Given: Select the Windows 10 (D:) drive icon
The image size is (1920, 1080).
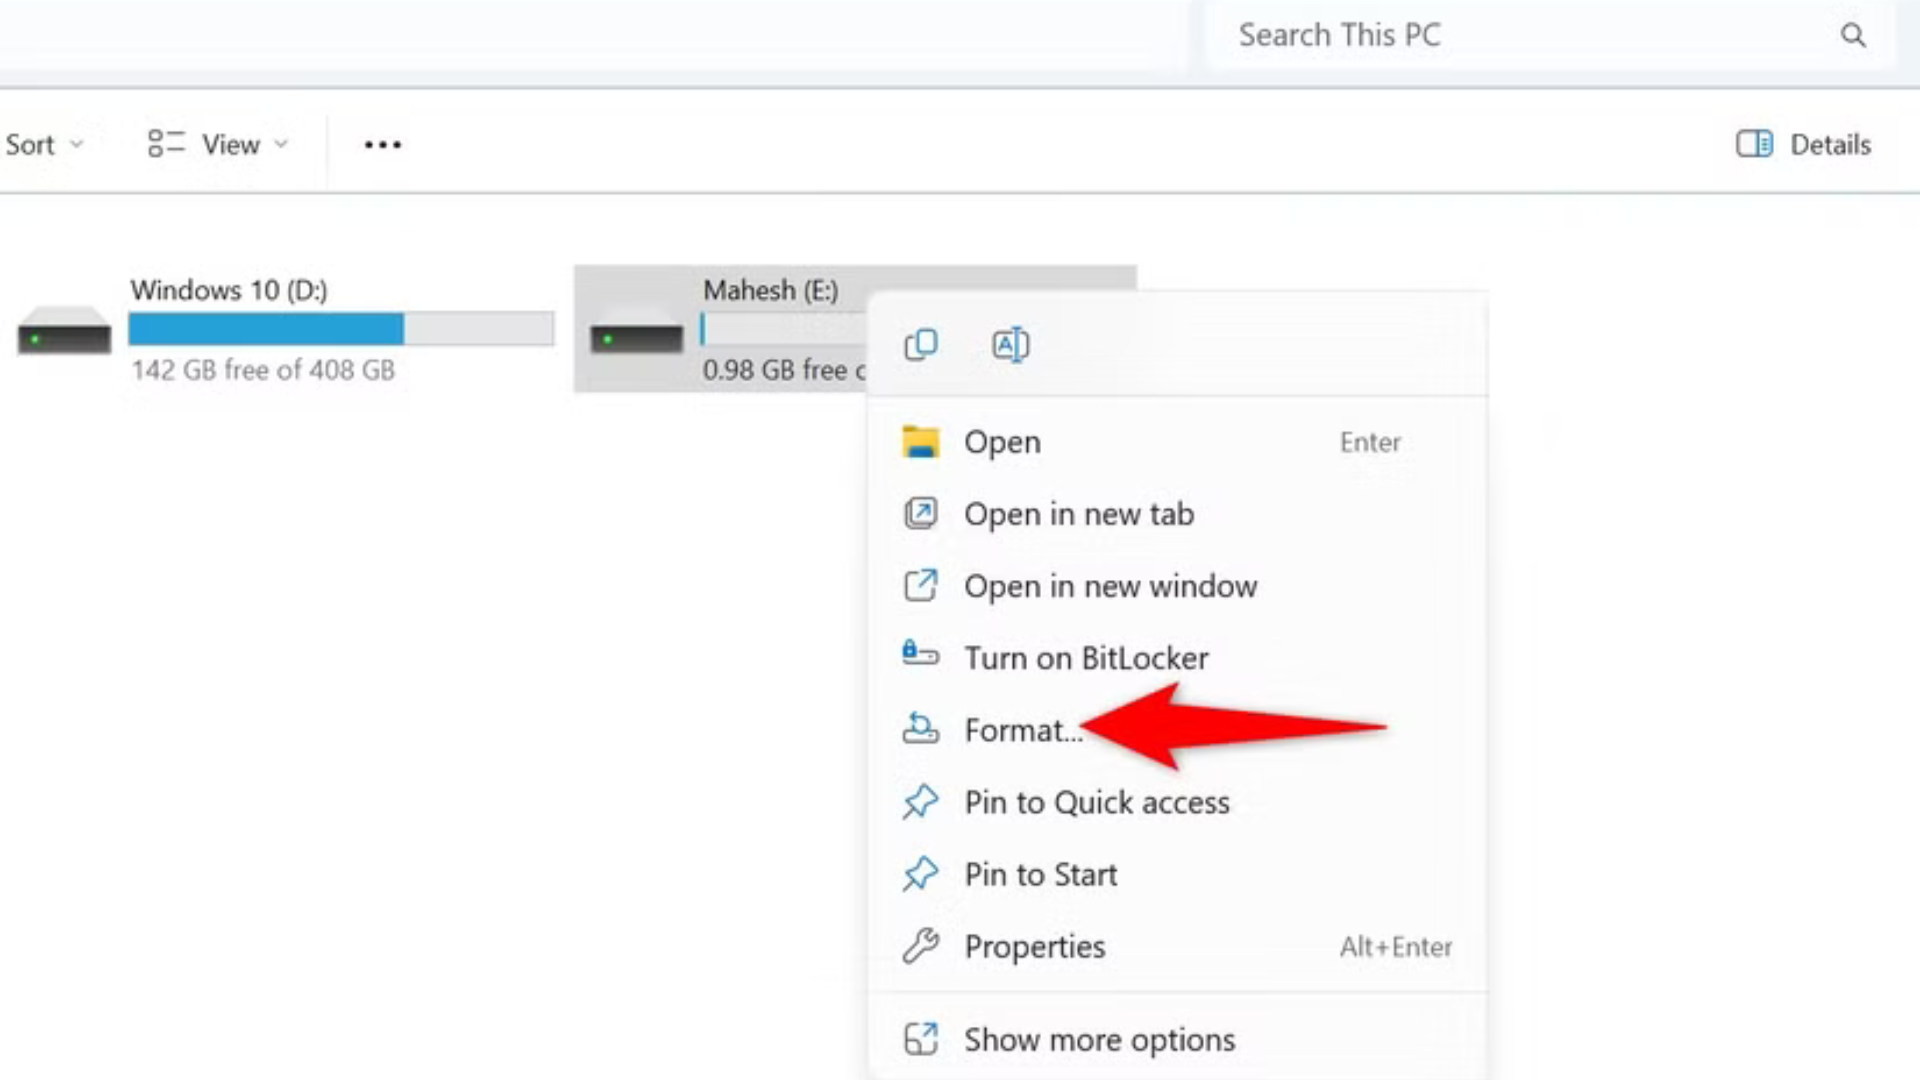Looking at the screenshot, I should tap(64, 330).
